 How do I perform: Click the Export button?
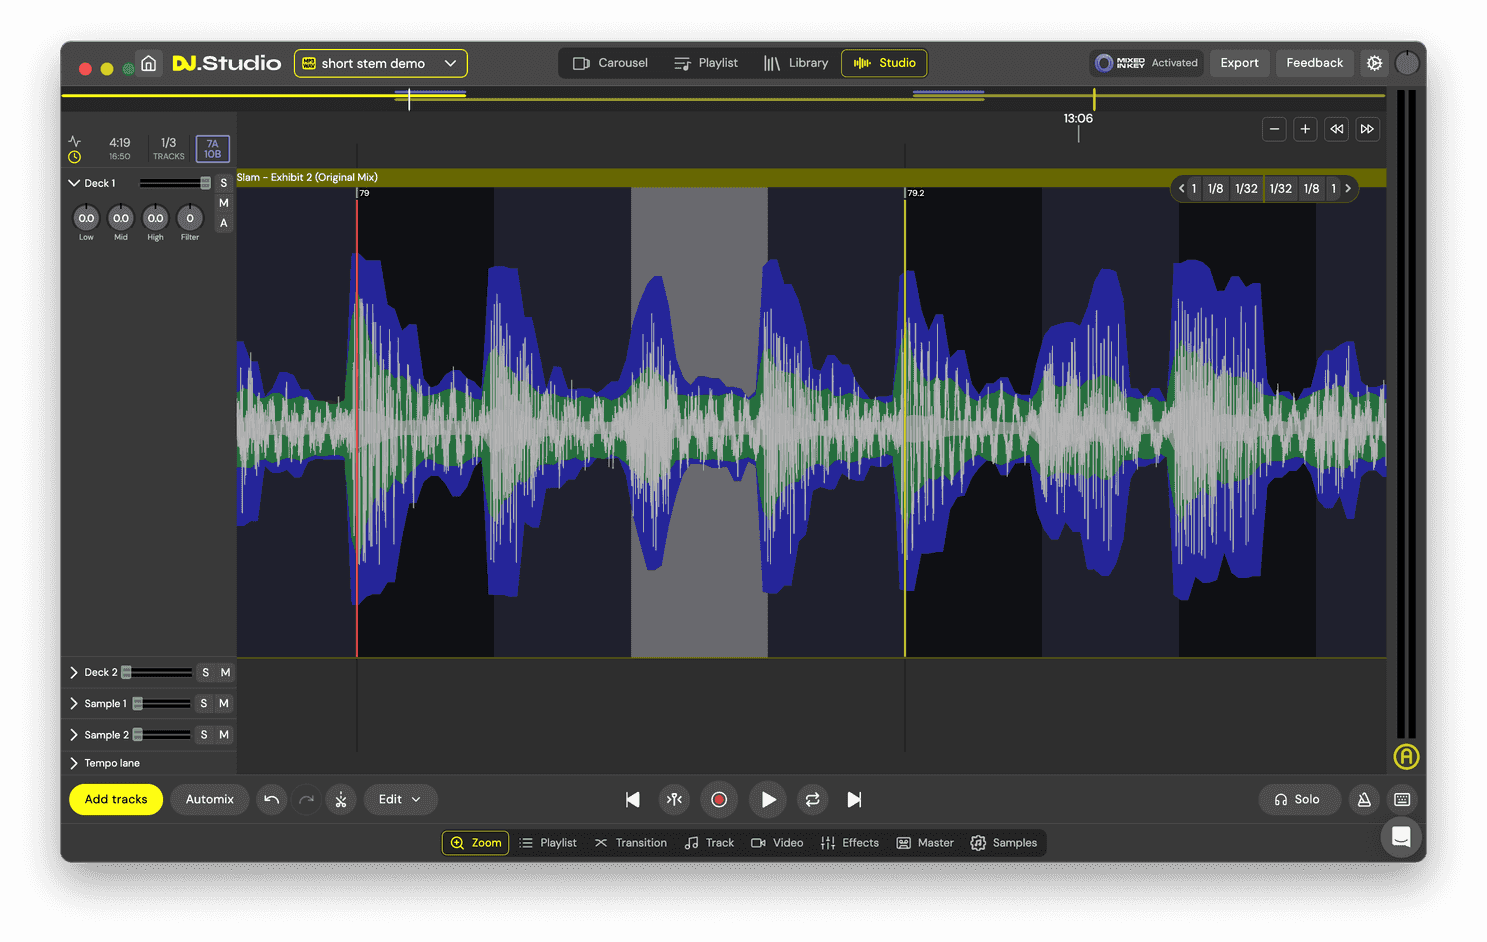[x=1239, y=62]
